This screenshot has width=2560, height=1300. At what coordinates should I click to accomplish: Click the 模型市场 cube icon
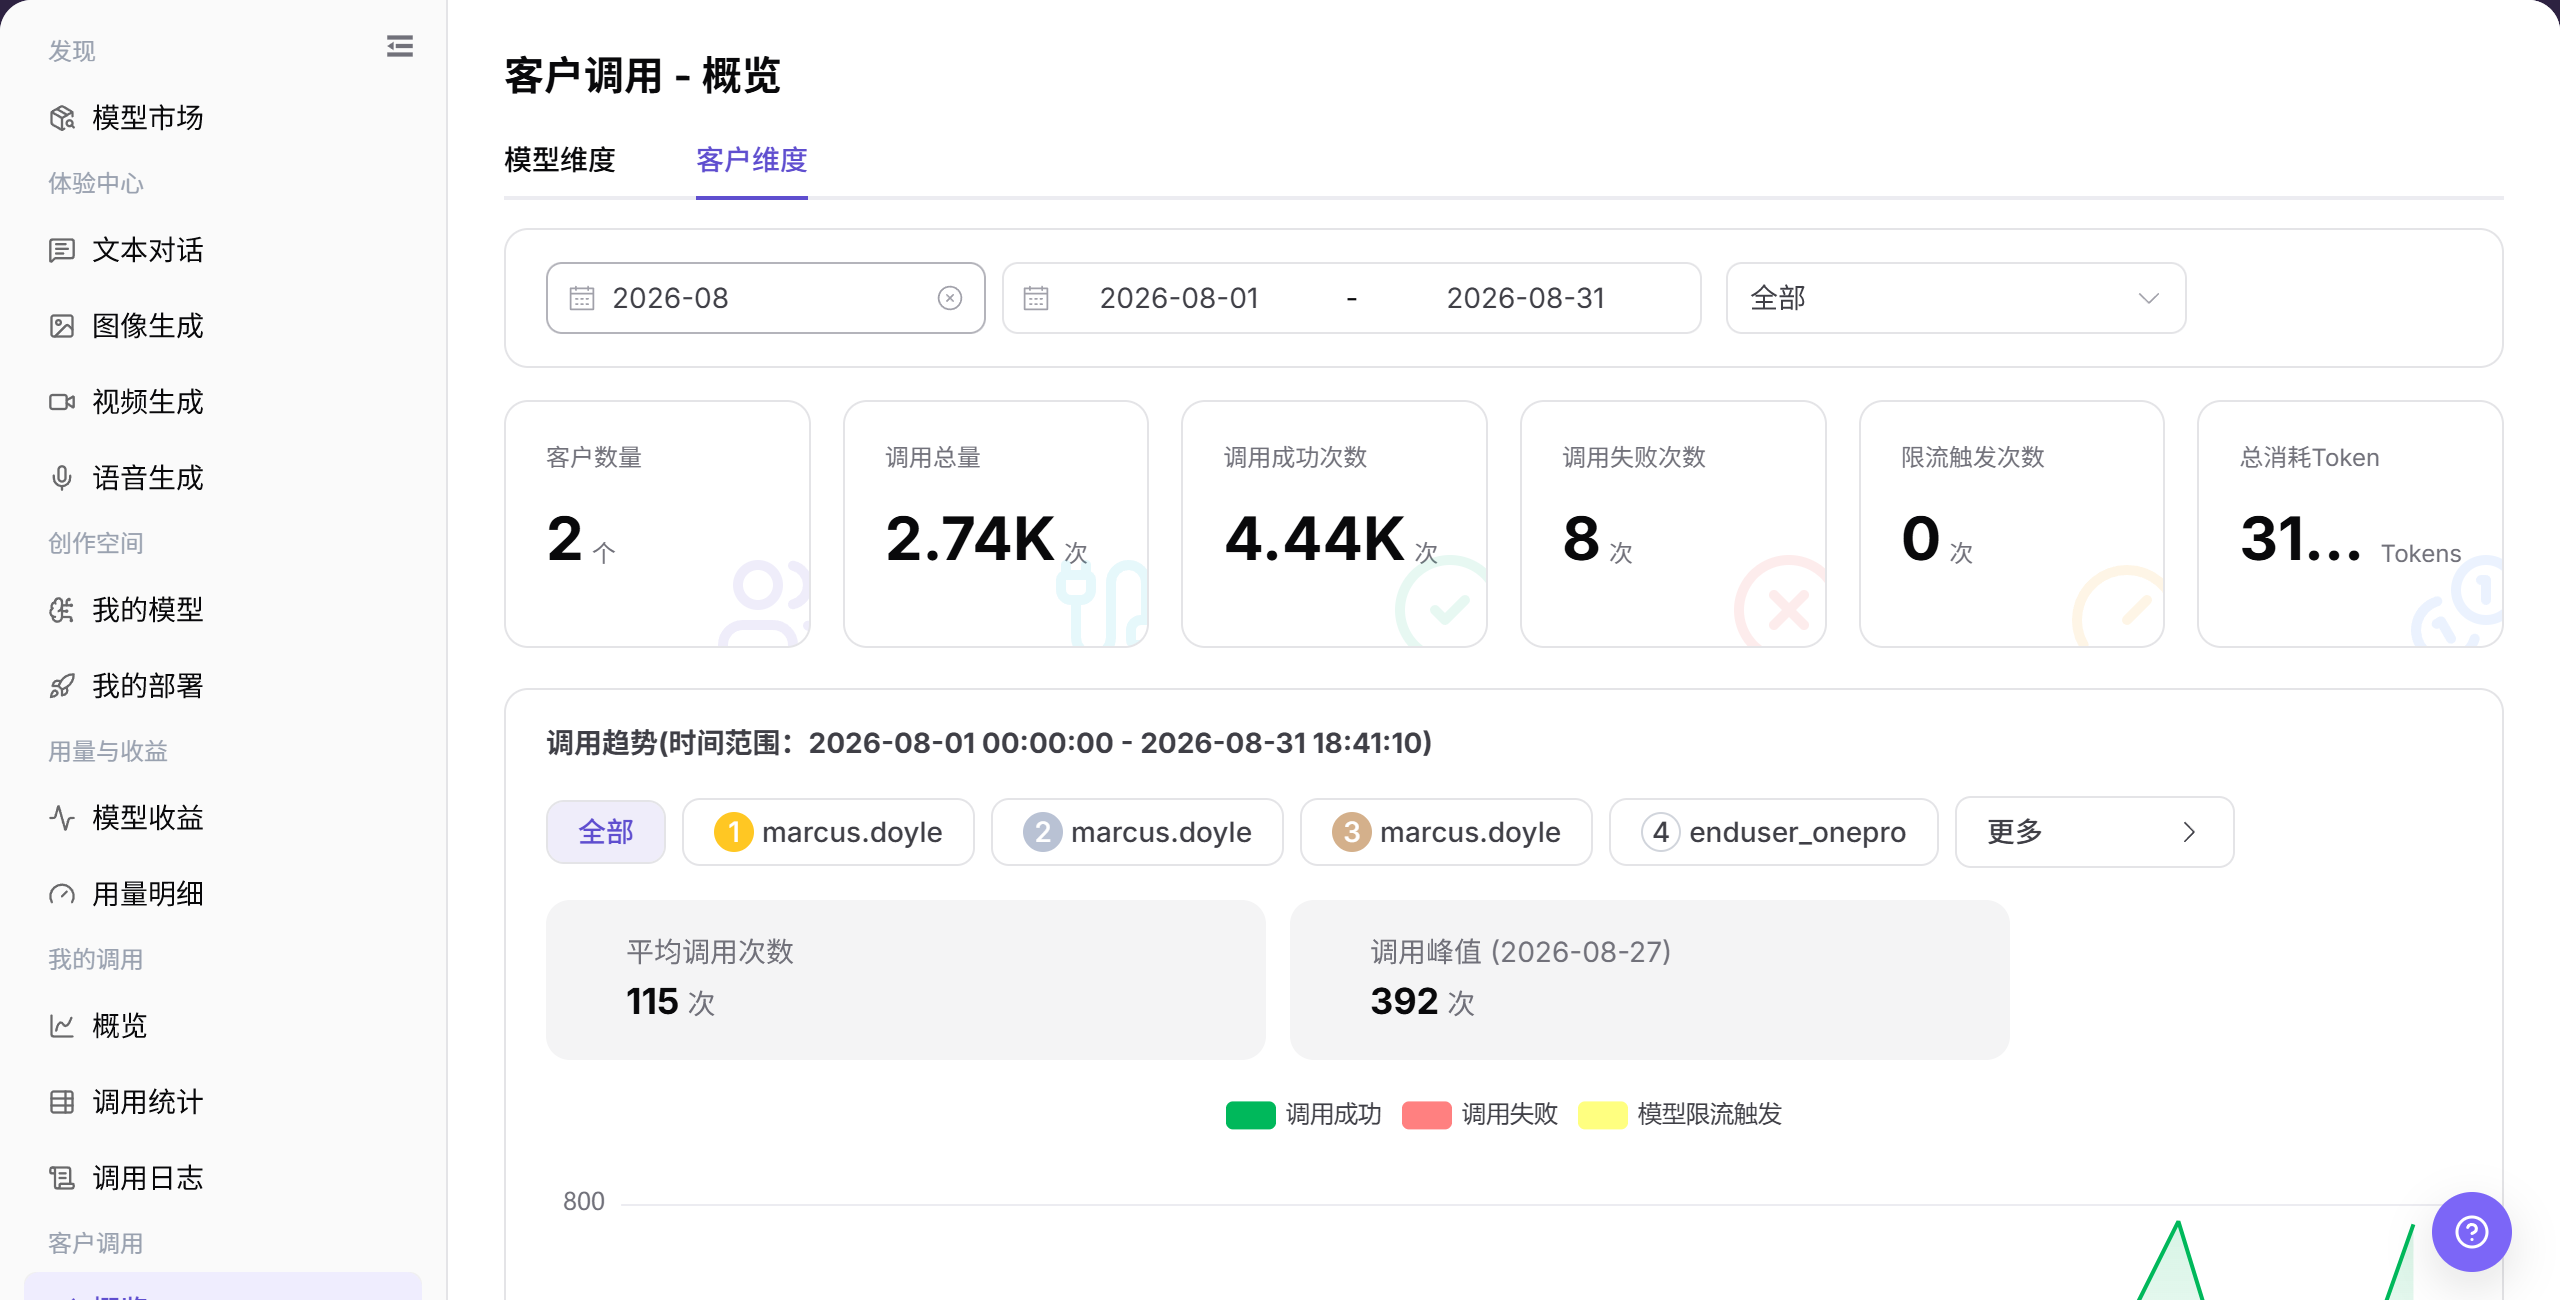(x=62, y=118)
